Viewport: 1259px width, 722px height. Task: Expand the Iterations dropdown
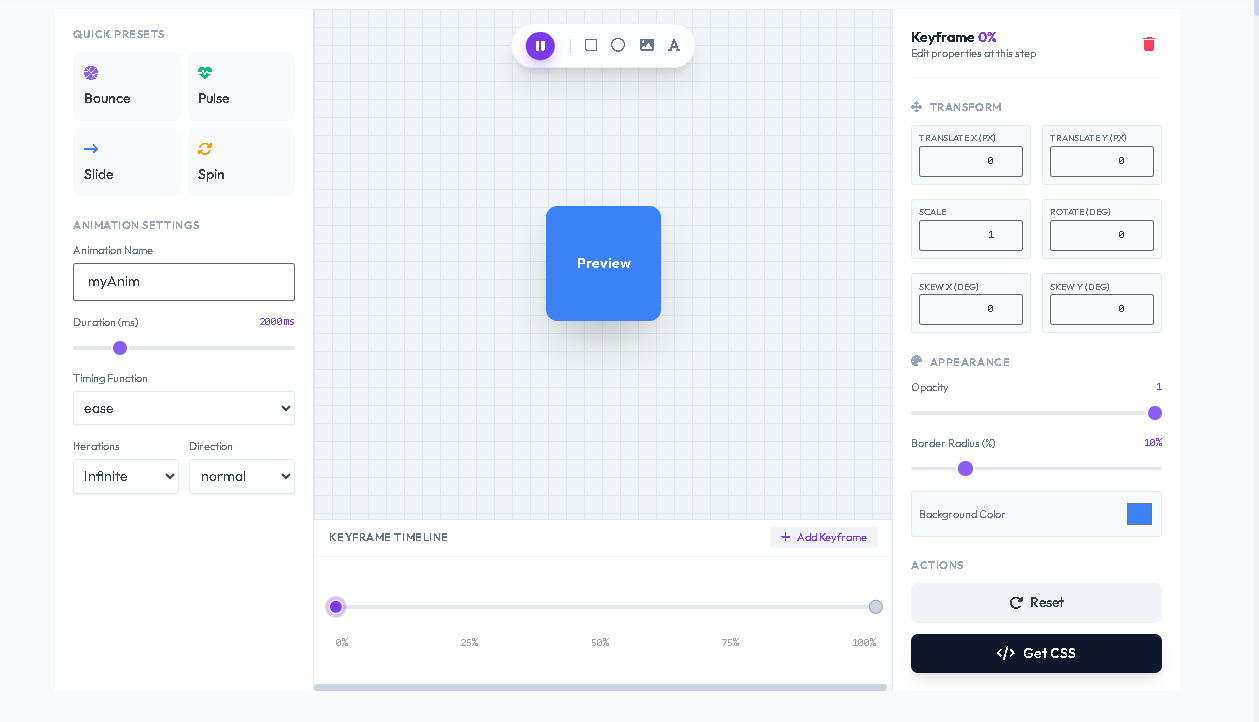(125, 476)
